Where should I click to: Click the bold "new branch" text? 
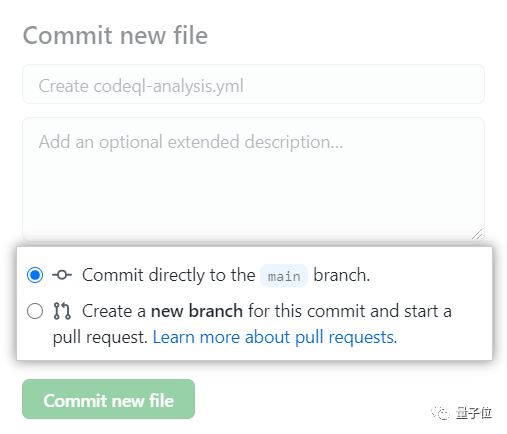[197, 311]
